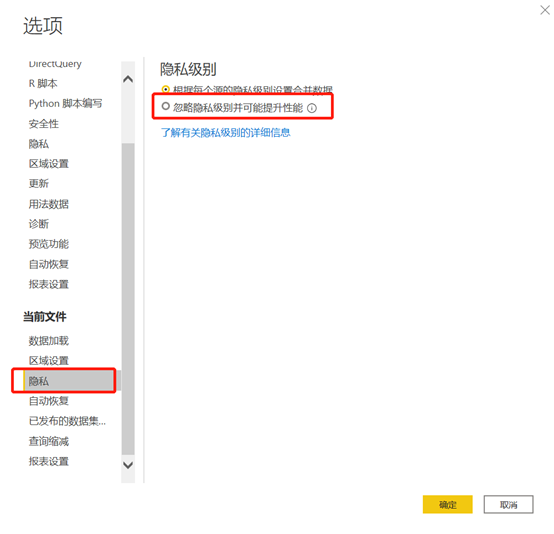Open the global 隐私 settings item

[x=39, y=144]
